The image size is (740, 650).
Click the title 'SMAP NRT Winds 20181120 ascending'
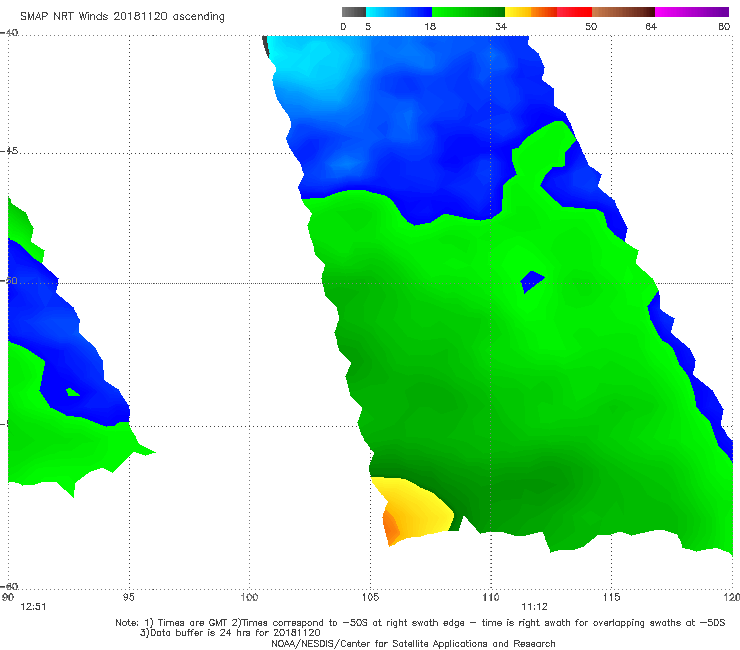(122, 16)
